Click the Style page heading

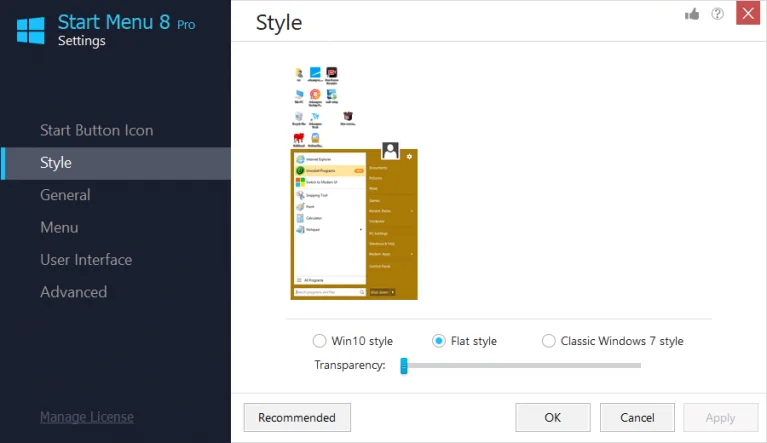pos(279,23)
